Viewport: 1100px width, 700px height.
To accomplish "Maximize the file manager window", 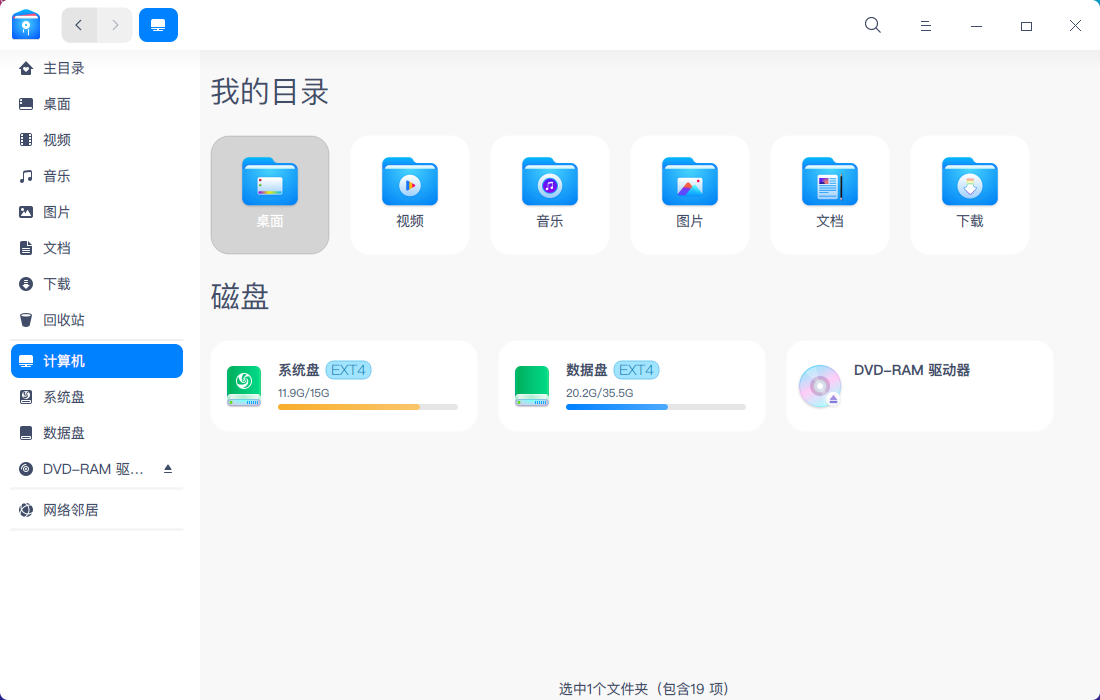I will pyautogui.click(x=1026, y=26).
